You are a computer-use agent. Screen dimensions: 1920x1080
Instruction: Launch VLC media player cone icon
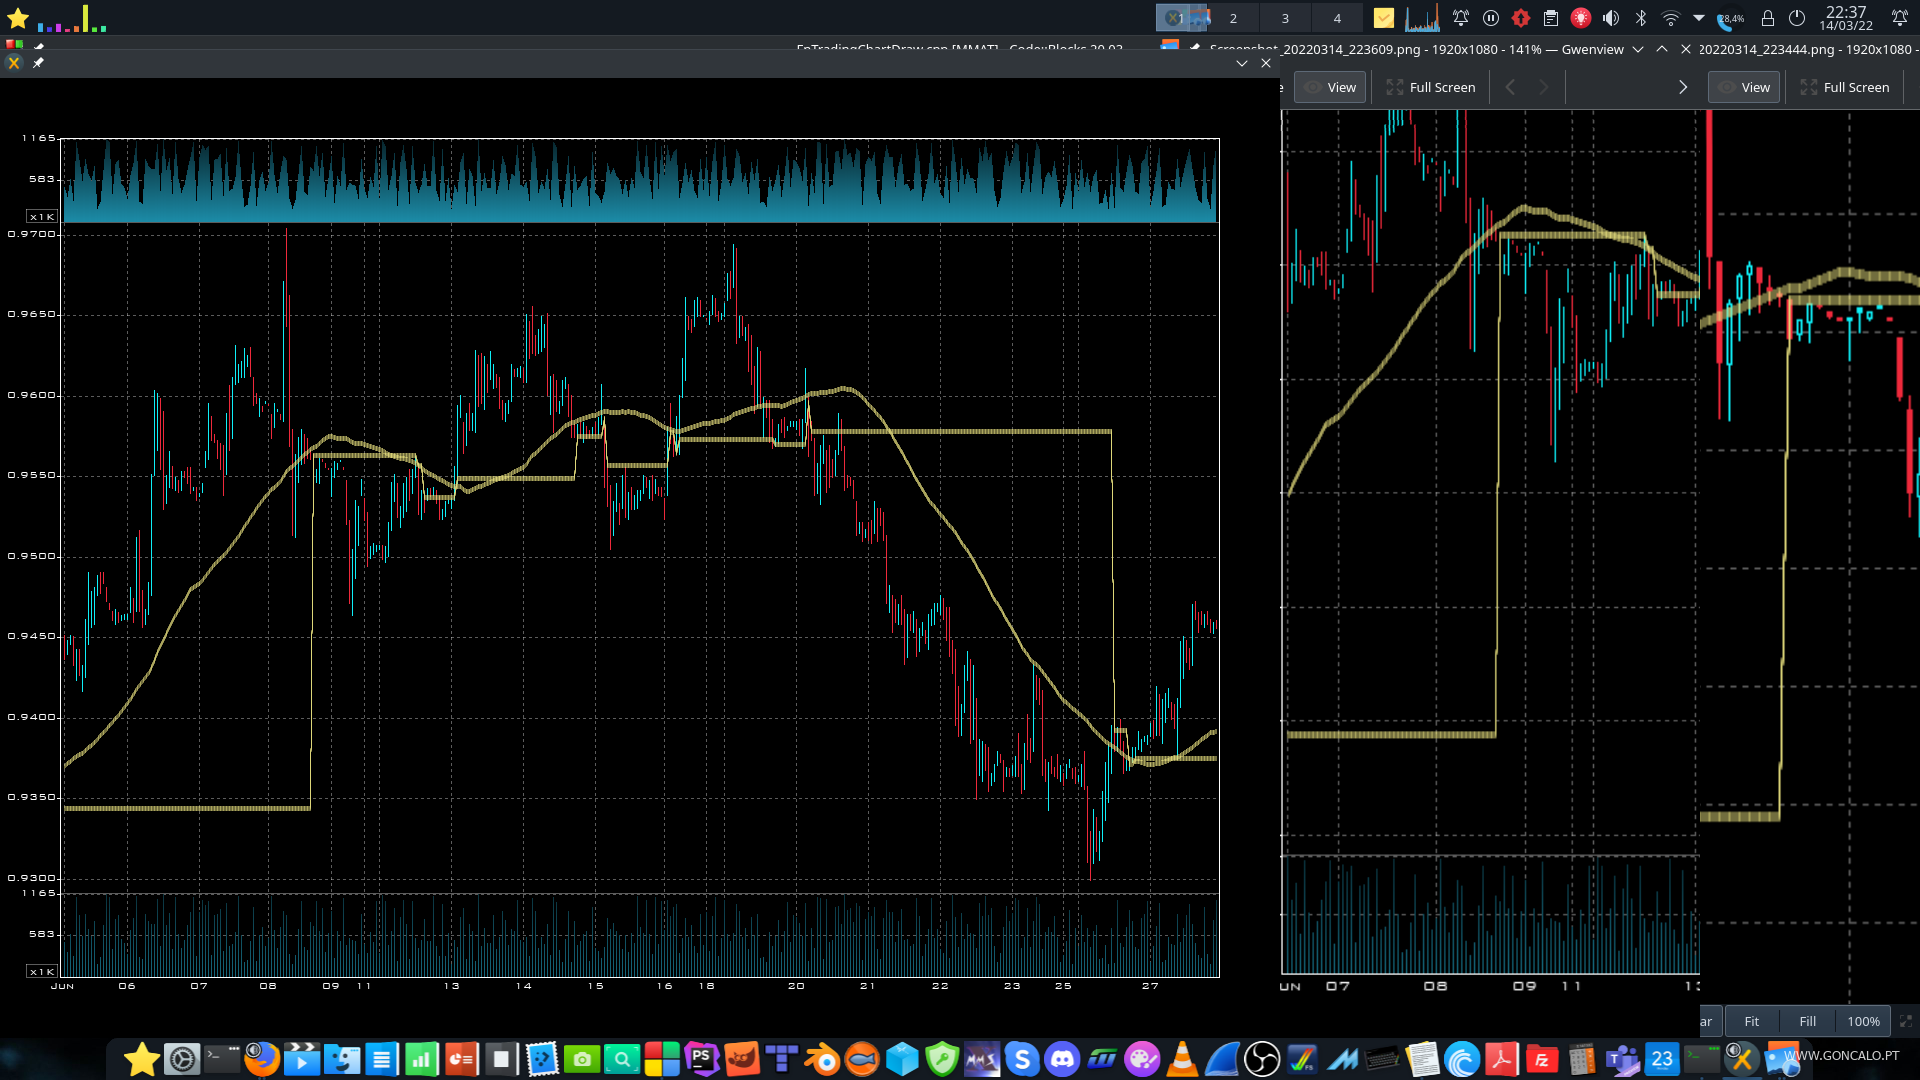1182,1058
